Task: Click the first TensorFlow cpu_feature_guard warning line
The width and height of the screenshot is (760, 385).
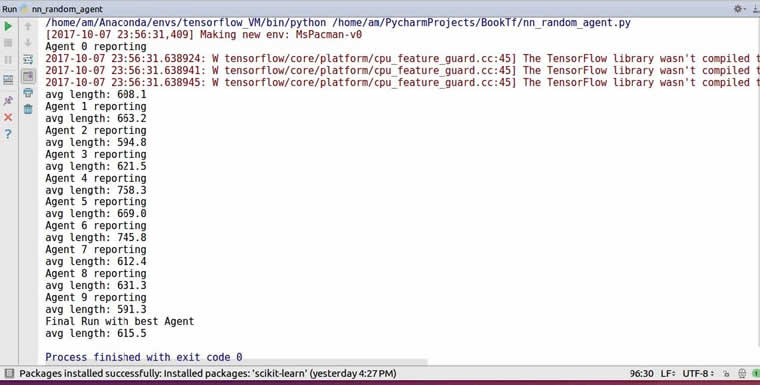Action: point(402,59)
